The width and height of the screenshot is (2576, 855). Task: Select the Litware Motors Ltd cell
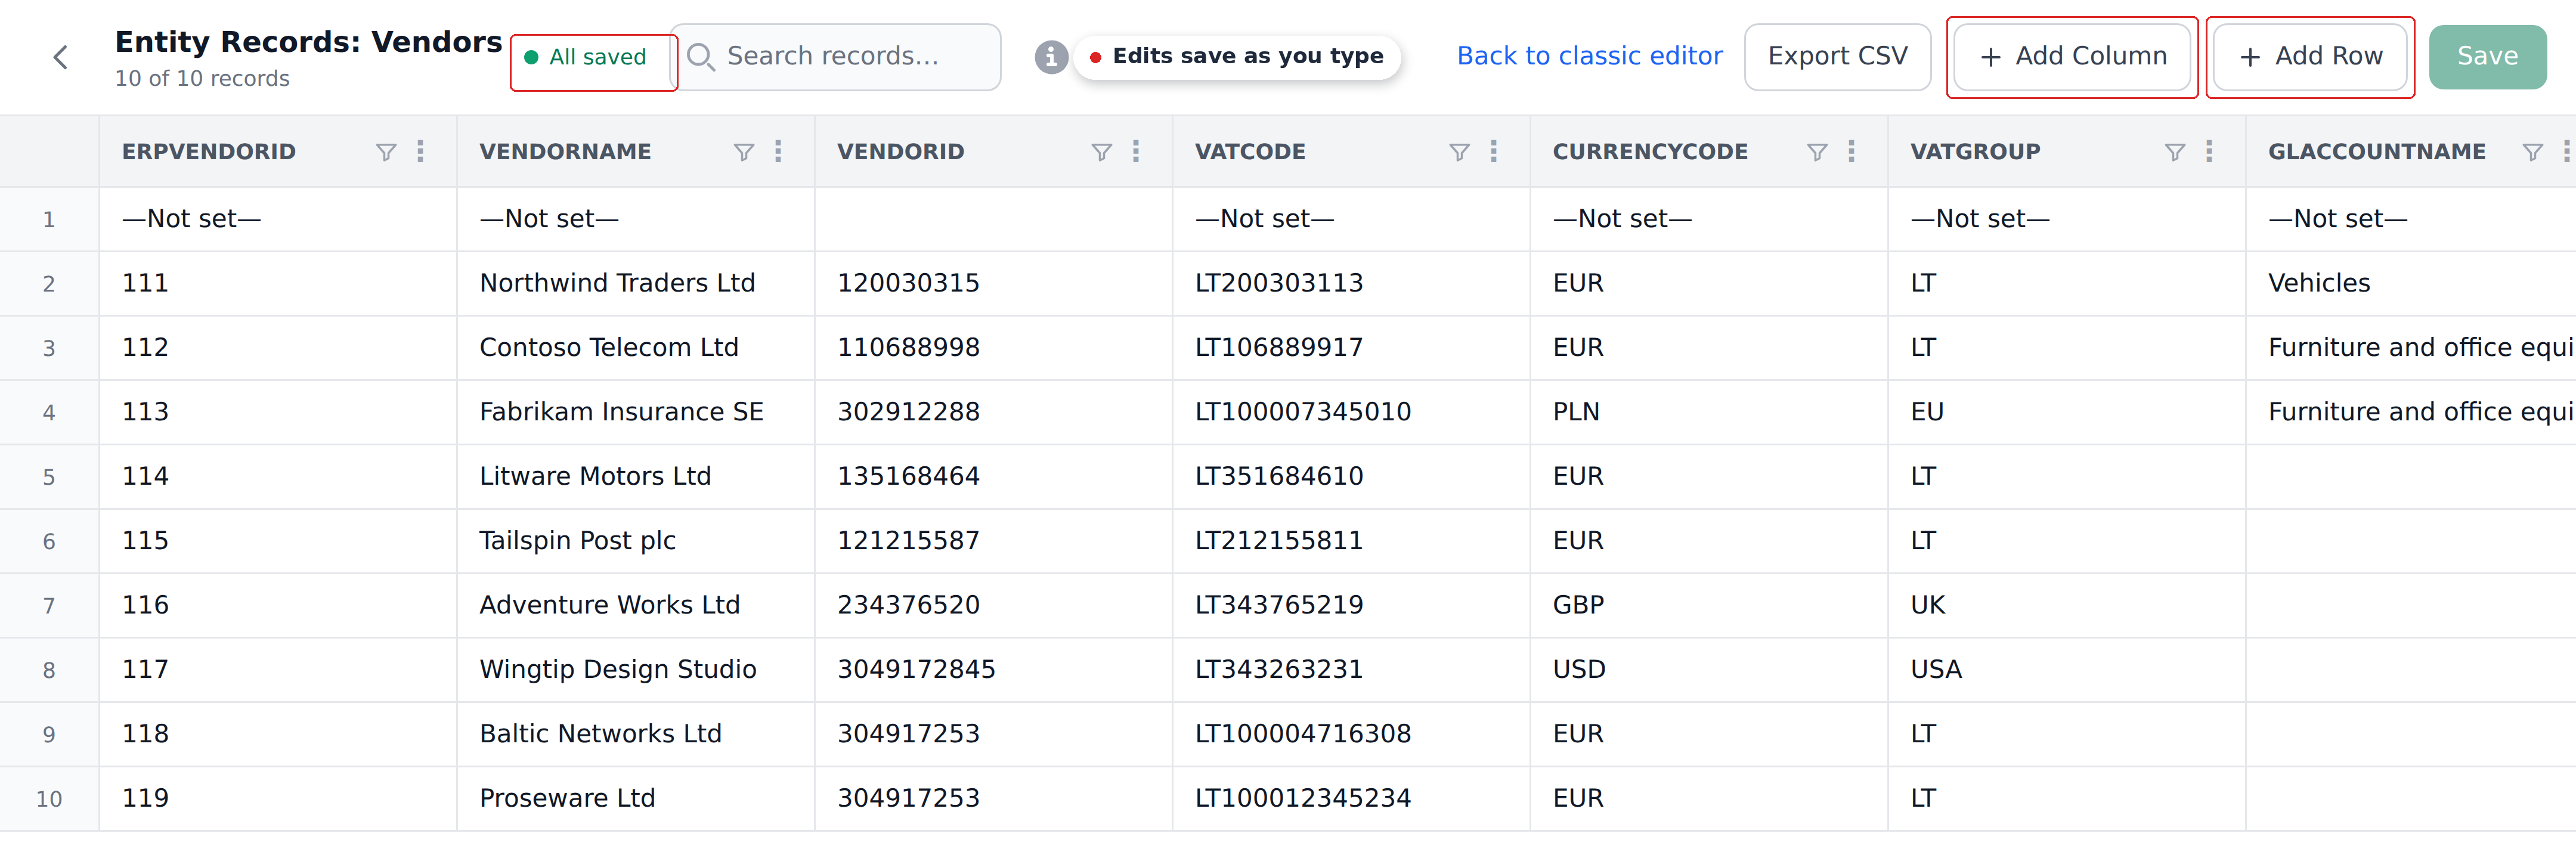[x=636, y=477]
